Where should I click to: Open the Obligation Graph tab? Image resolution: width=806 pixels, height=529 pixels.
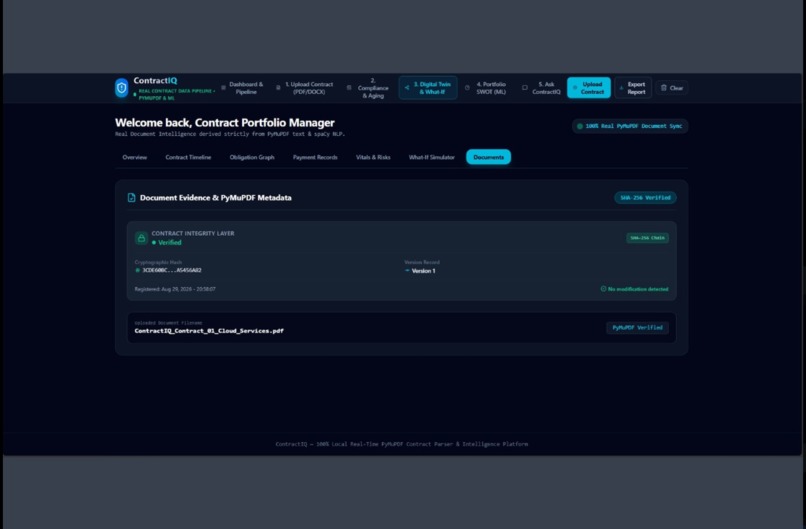pyautogui.click(x=252, y=157)
